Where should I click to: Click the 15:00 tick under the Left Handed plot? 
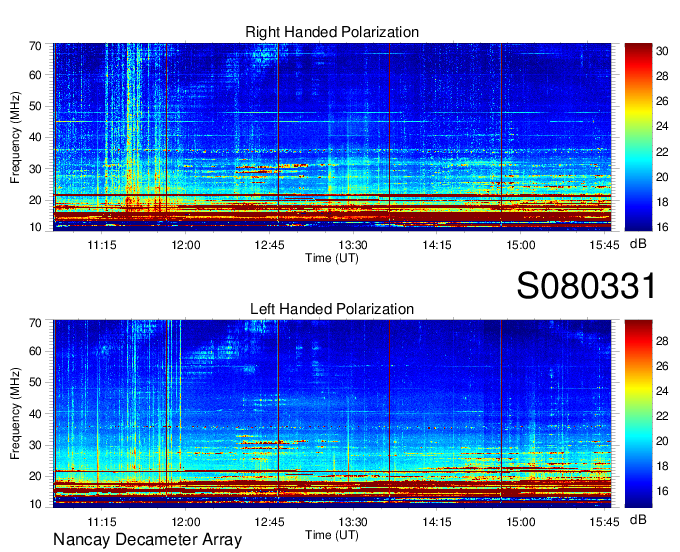521,522
